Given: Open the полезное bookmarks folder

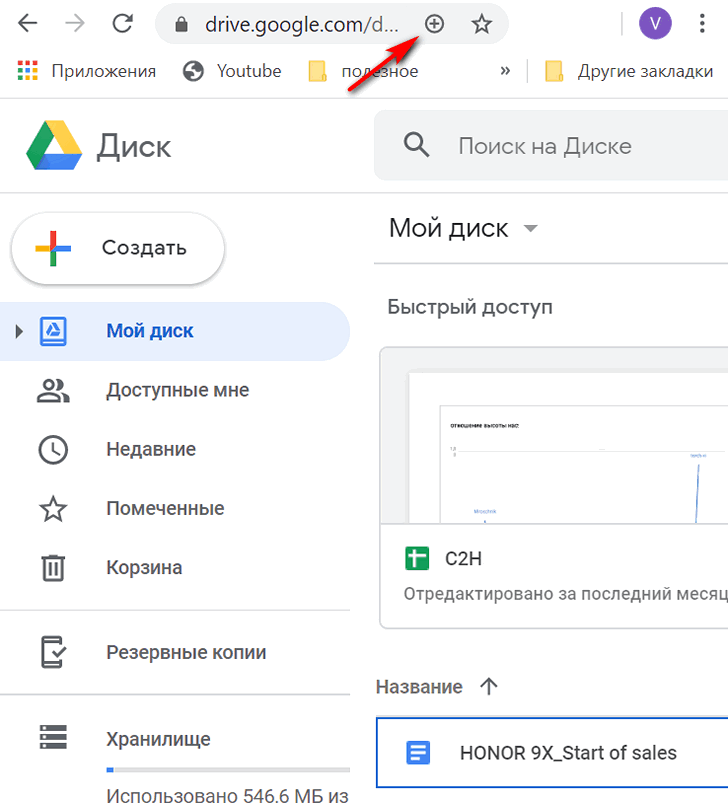Looking at the screenshot, I should click(x=363, y=71).
